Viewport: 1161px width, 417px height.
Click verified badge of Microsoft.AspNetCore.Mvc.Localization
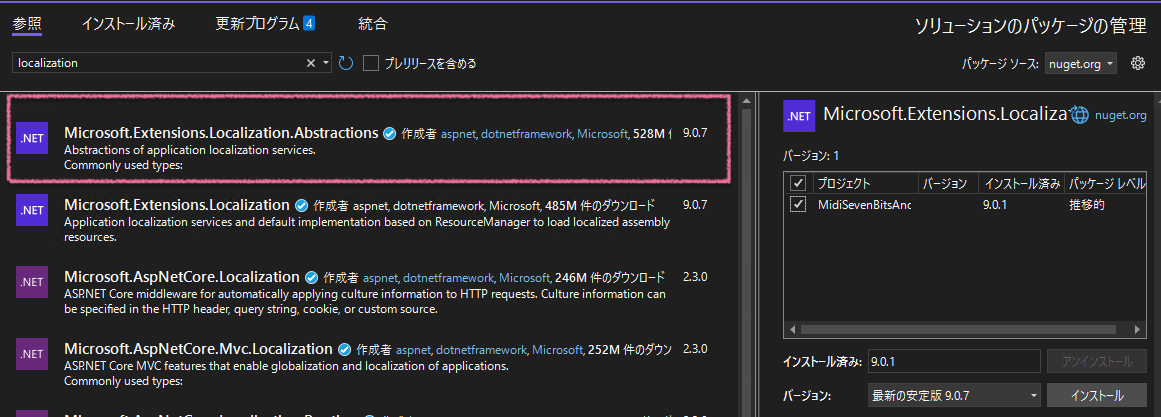pyautogui.click(x=344, y=349)
